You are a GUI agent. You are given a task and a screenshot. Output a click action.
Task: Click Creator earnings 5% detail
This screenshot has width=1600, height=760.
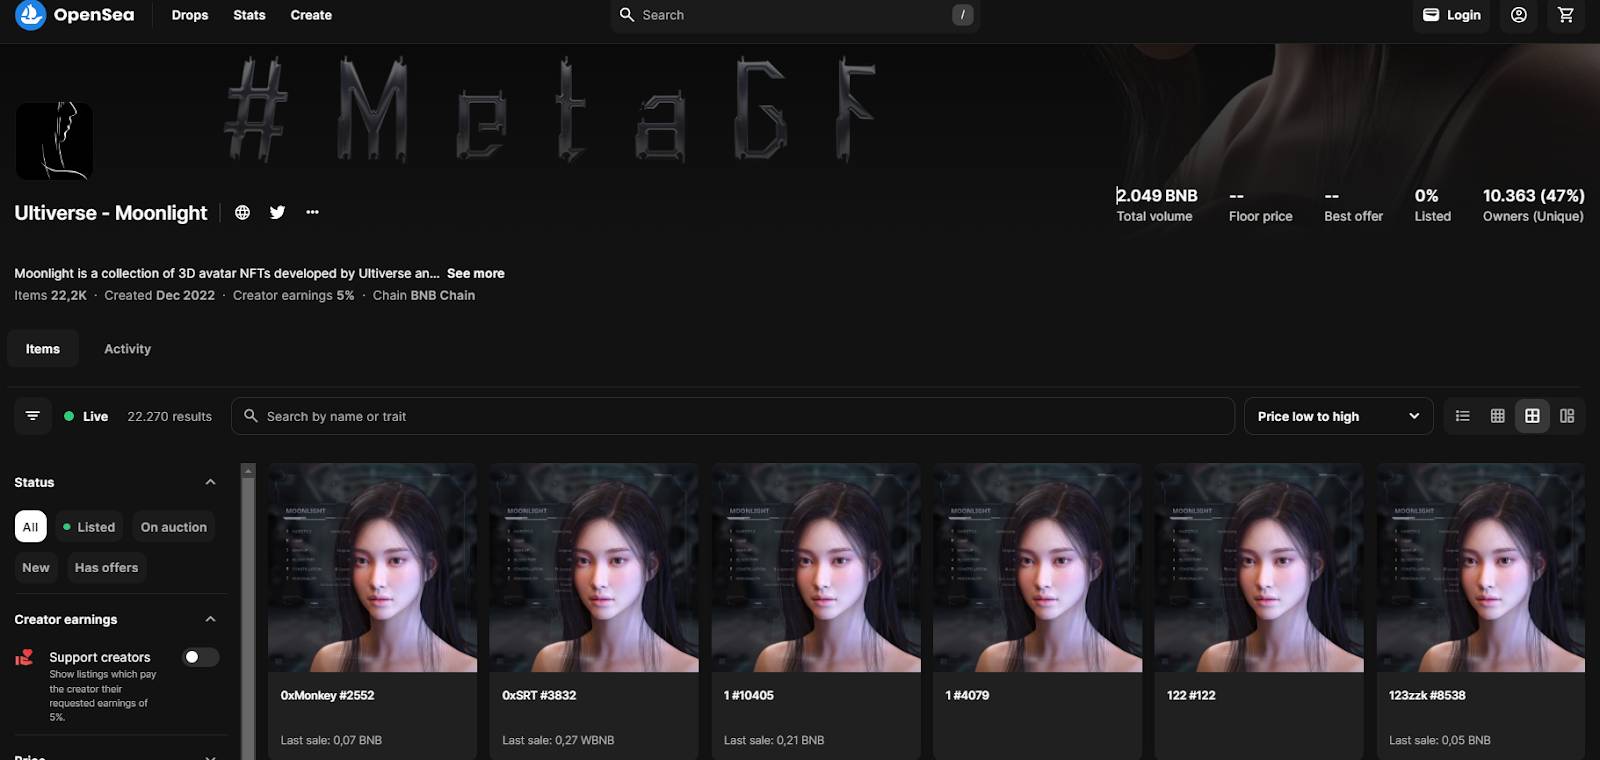point(293,295)
